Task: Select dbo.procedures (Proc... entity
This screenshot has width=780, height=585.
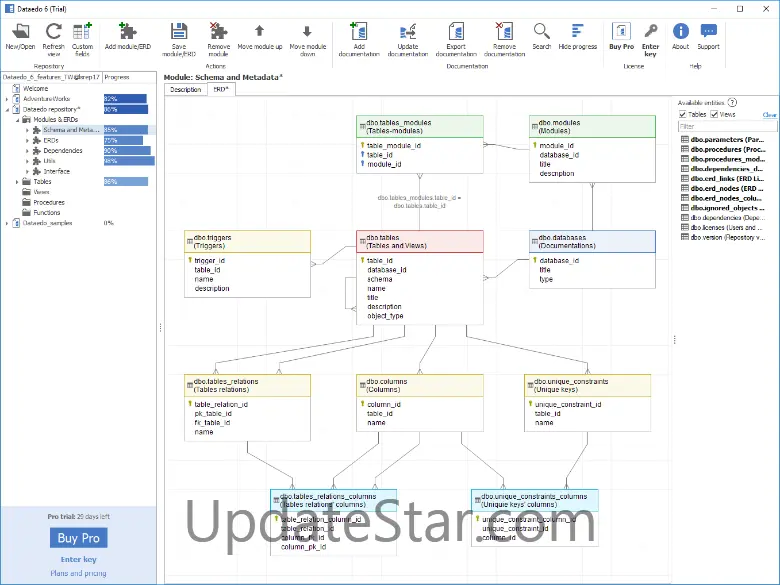Action: click(722, 149)
